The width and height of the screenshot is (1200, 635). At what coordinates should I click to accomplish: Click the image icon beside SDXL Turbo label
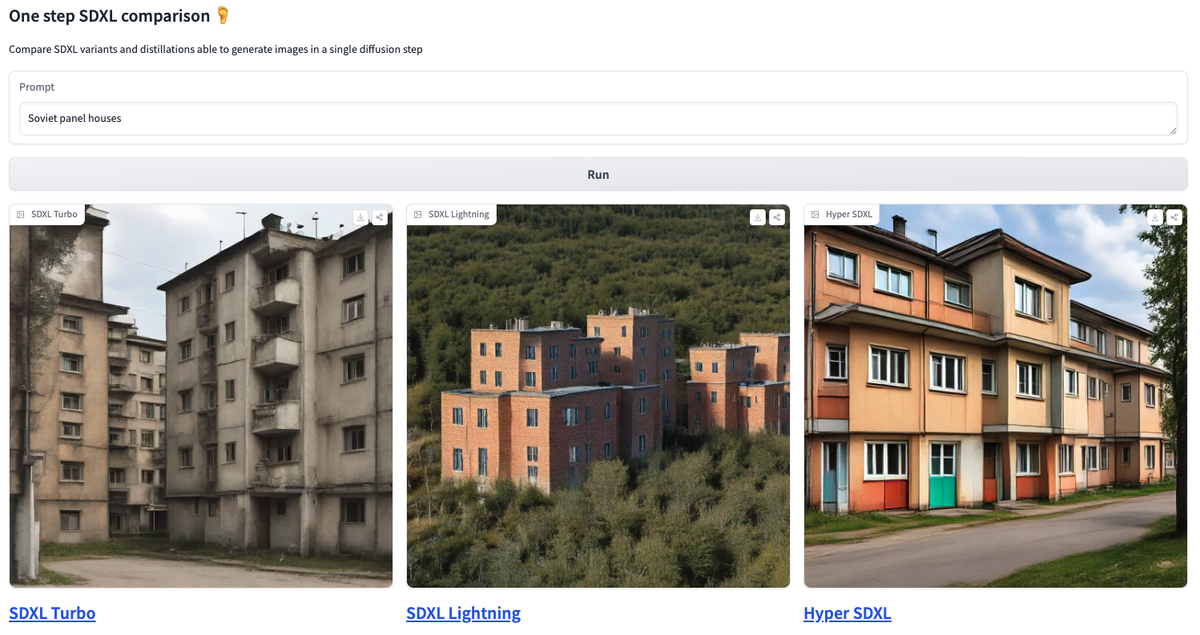tap(20, 214)
